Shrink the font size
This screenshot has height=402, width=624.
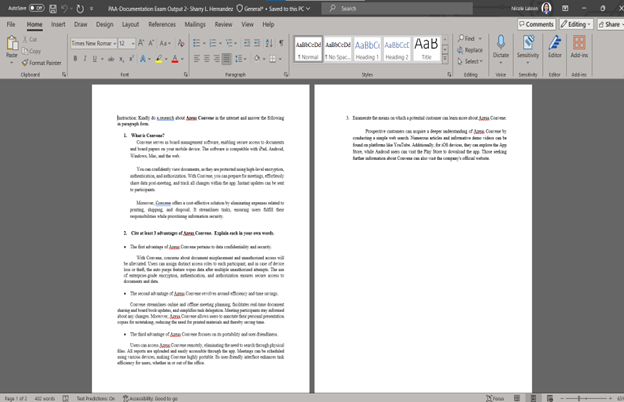point(151,43)
